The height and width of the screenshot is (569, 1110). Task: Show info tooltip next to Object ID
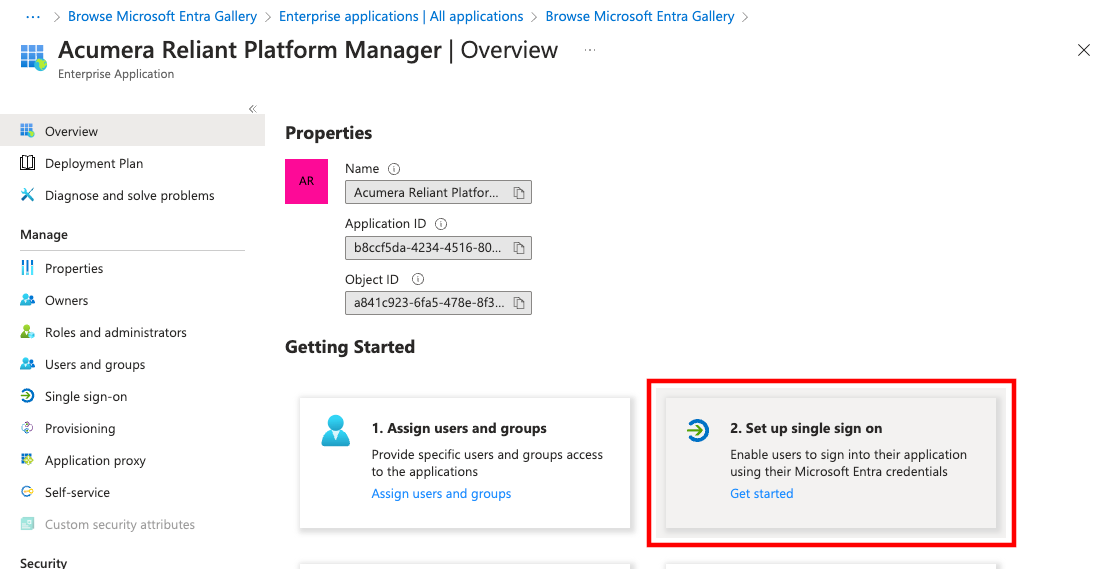click(418, 279)
